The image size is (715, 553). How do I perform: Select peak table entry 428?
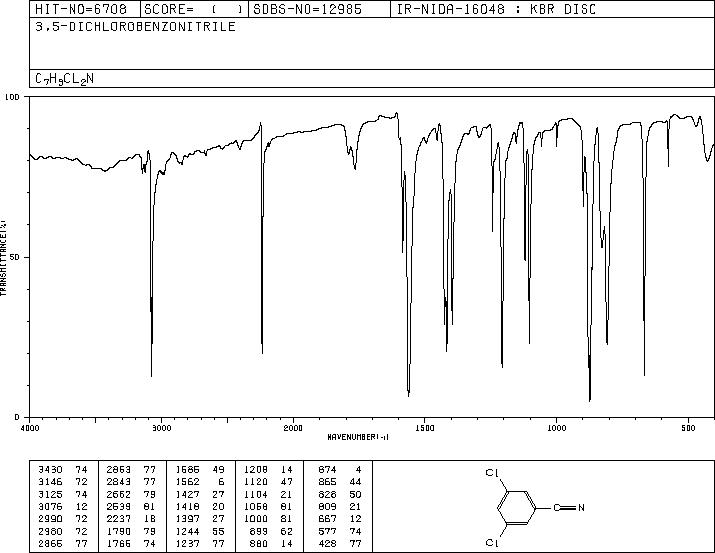pos(340,543)
